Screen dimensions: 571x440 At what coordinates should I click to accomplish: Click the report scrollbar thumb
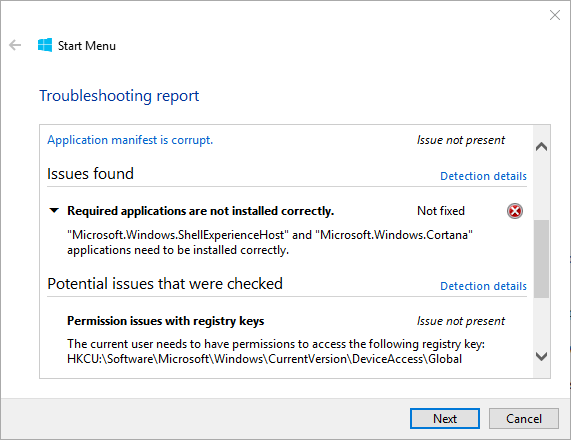click(x=542, y=259)
